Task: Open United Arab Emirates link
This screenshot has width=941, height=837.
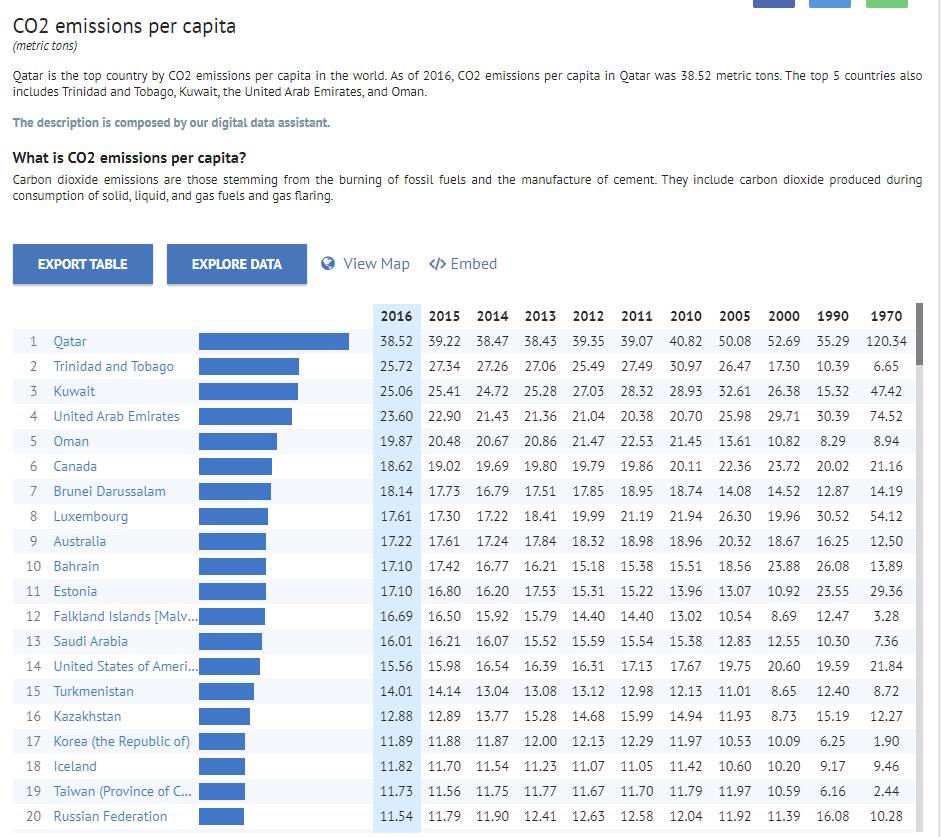Action: tap(116, 416)
